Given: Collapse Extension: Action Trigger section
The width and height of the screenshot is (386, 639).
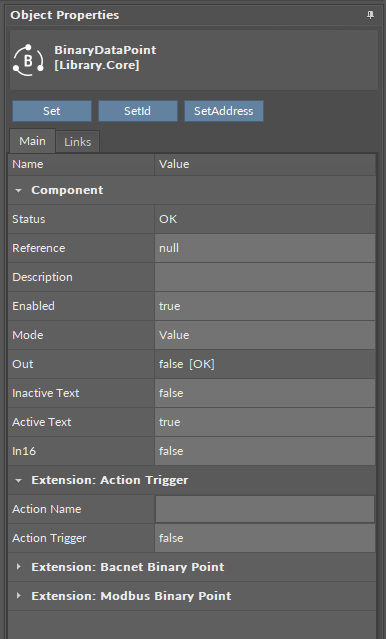Looking at the screenshot, I should pos(18,480).
